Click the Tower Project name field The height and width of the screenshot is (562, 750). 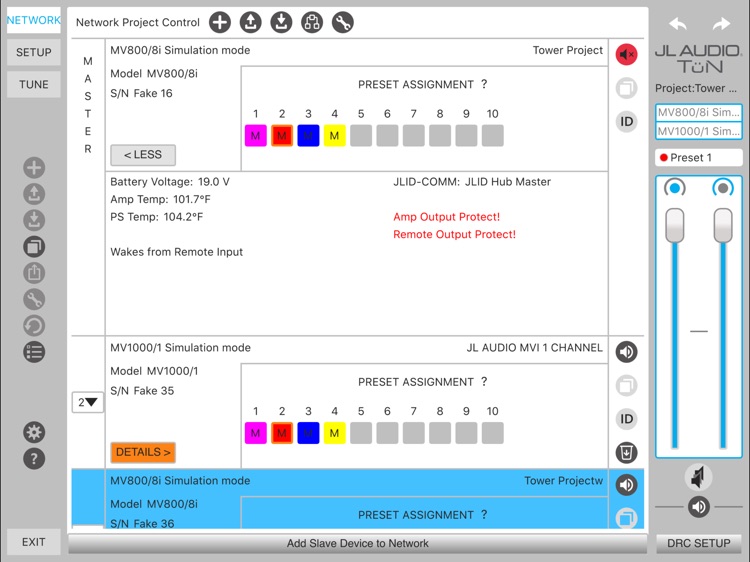(x=568, y=50)
